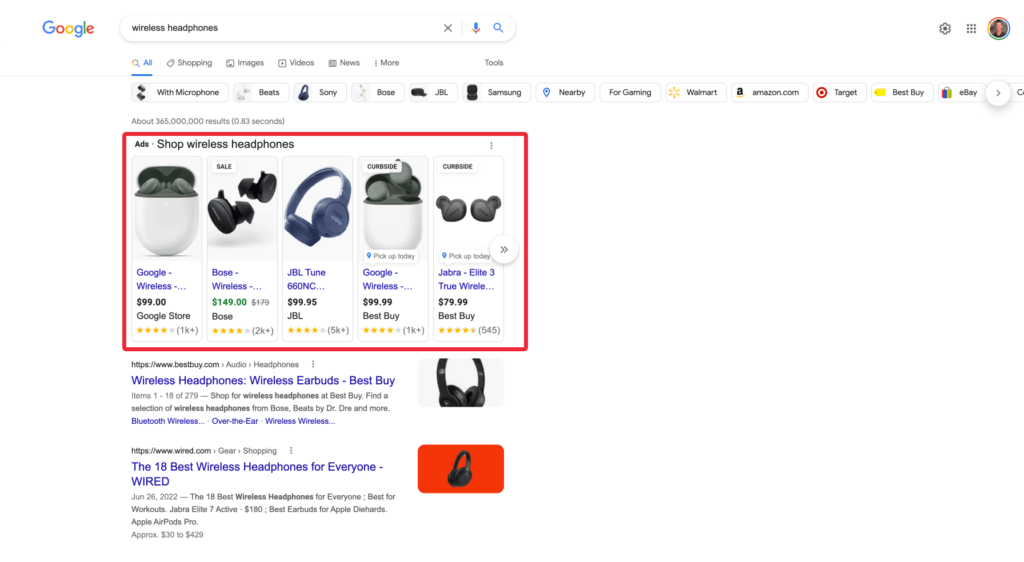Open the Google apps grid
The height and width of the screenshot is (562, 1024).
[x=971, y=29]
